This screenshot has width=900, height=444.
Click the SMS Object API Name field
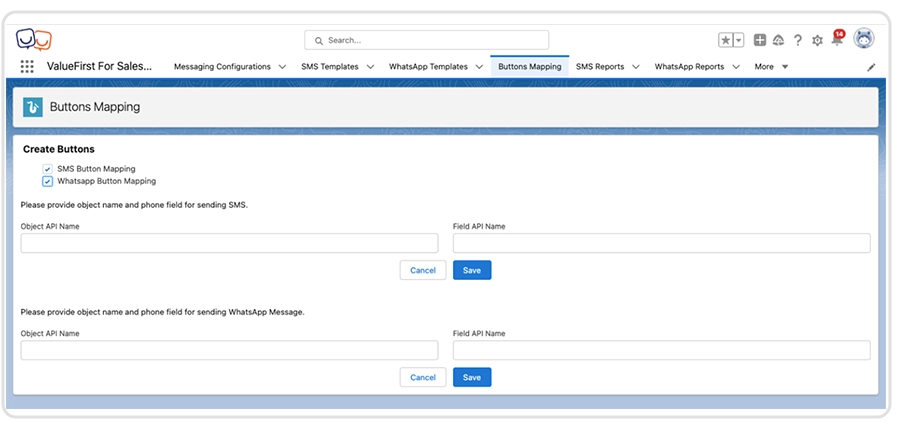(229, 243)
